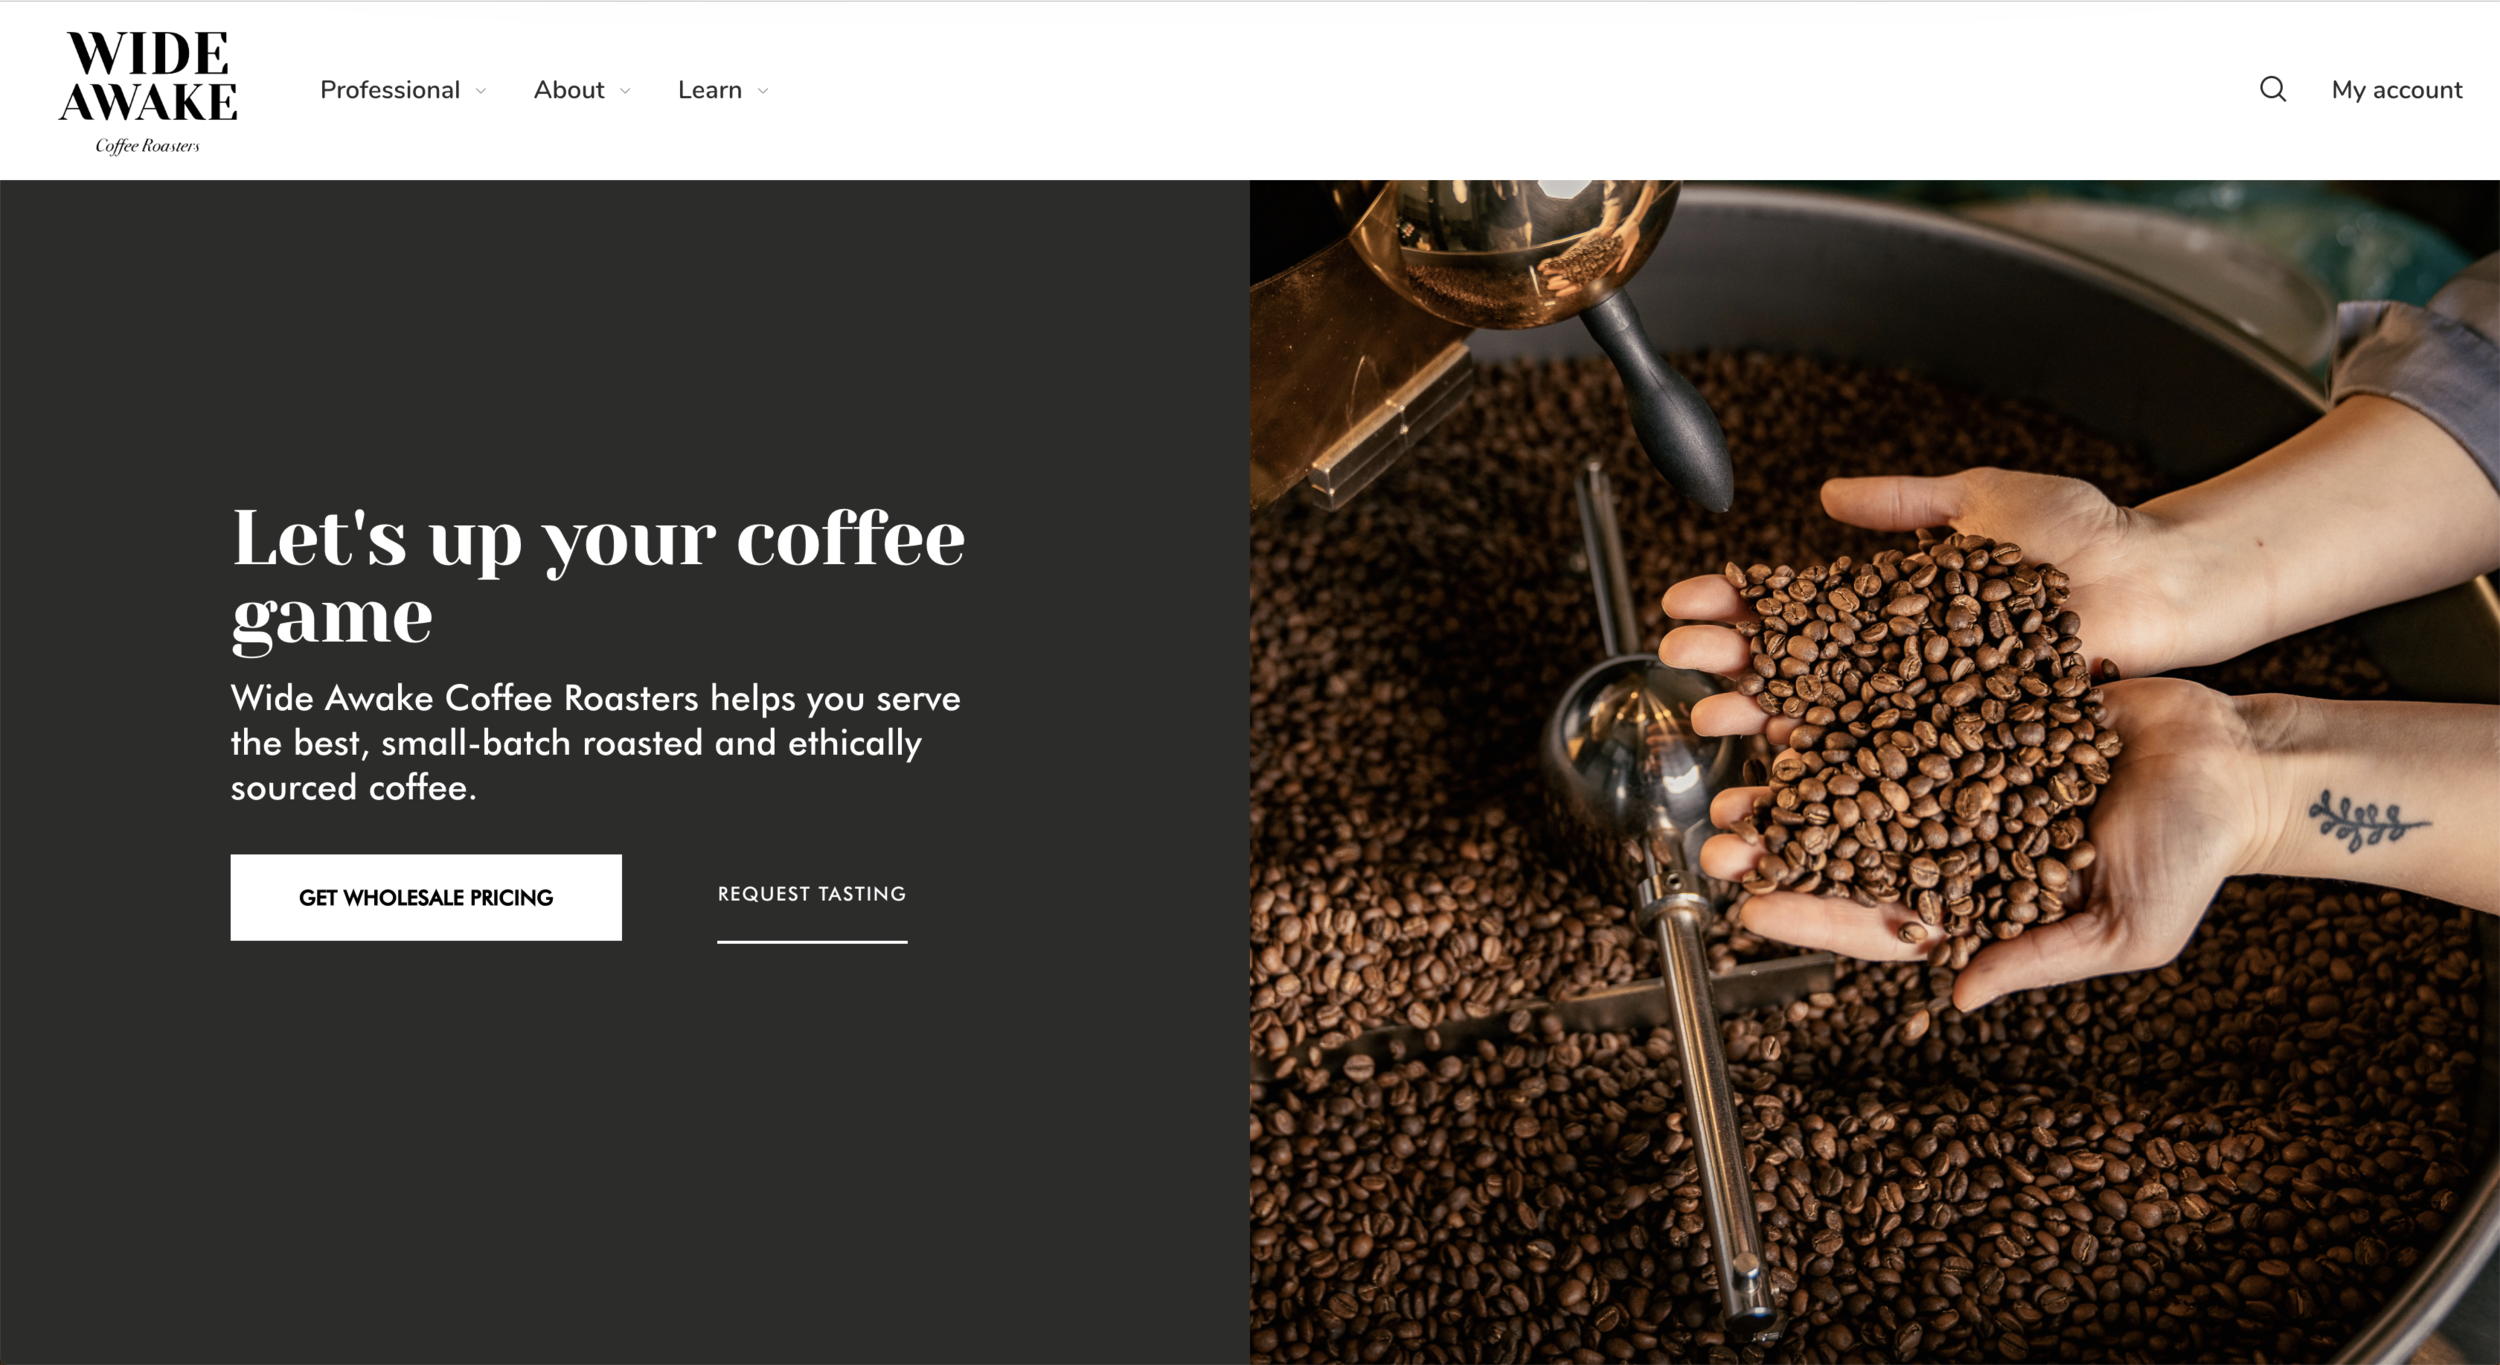Click the Coffee Roasters tagline under the logo
The image size is (2500, 1365).
click(x=148, y=146)
